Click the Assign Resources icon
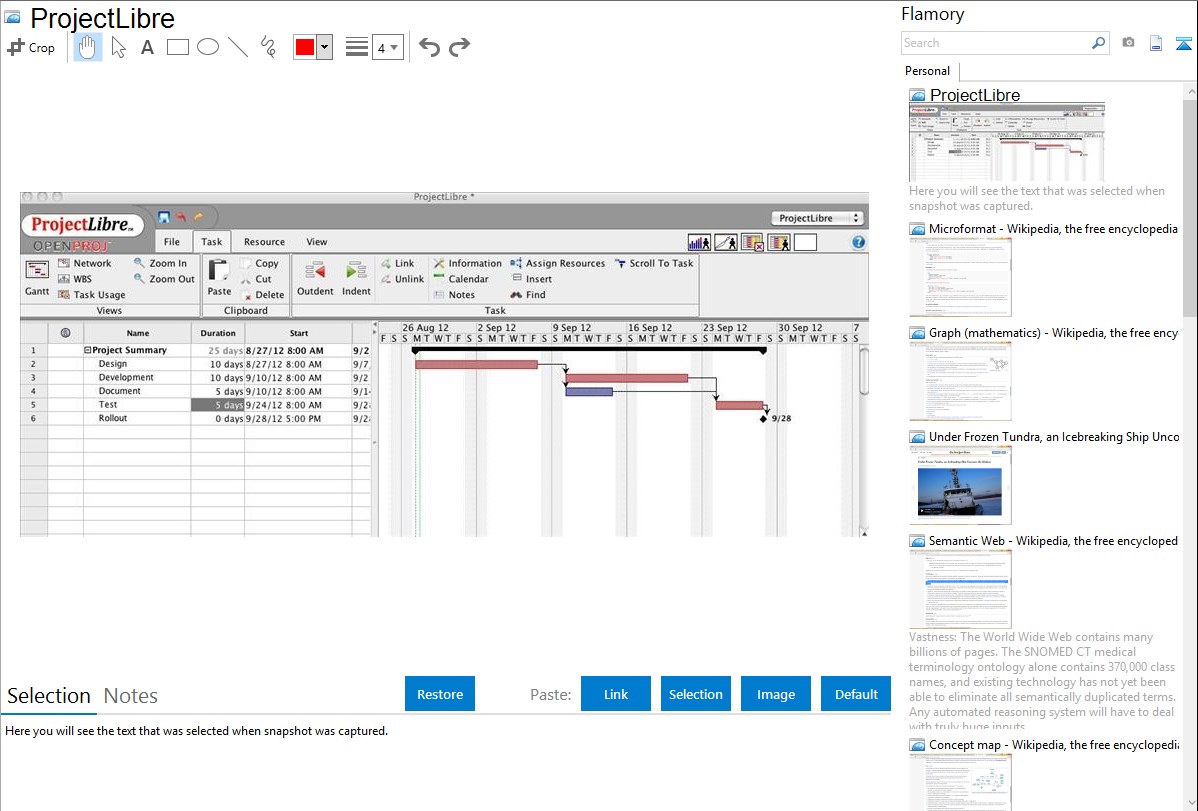 516,263
